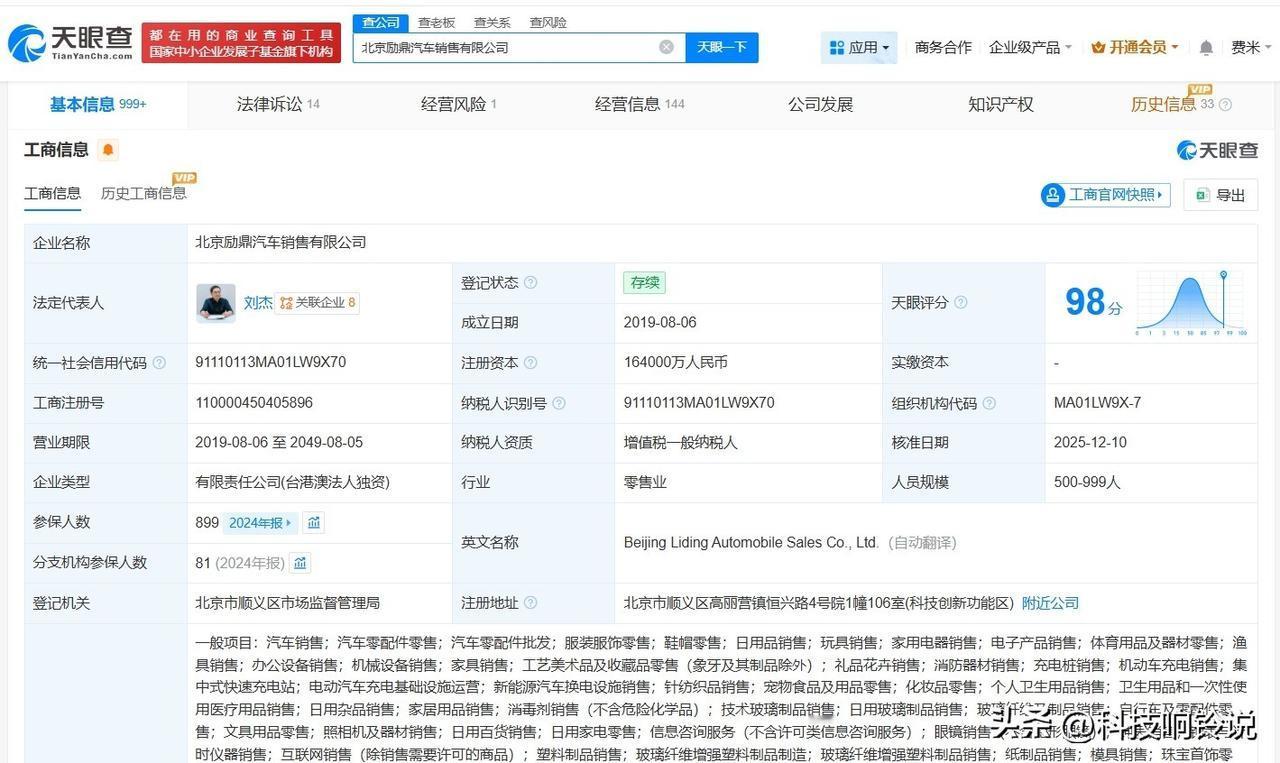Viewport: 1280px width, 763px height.
Task: Expand the 开通会员 dropdown
Action: point(1135,47)
